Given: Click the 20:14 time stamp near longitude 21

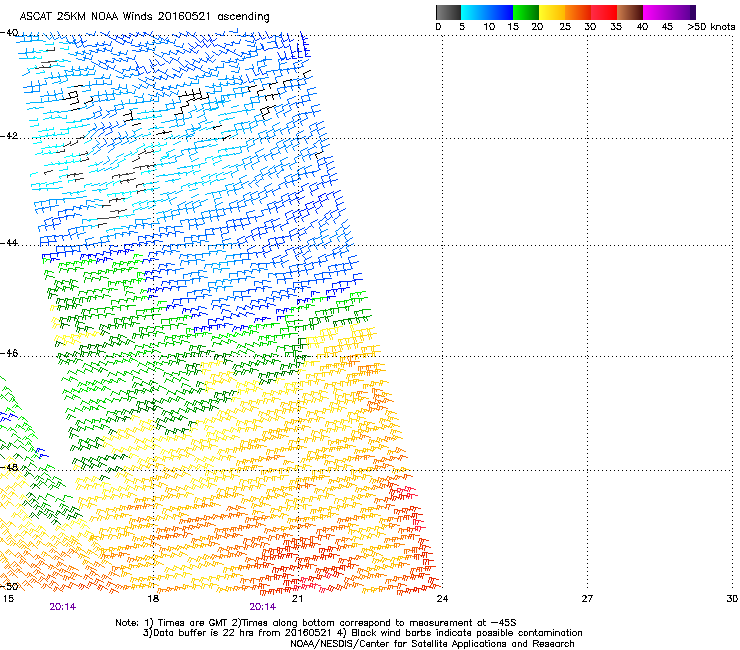Looking at the screenshot, I should 262,607.
